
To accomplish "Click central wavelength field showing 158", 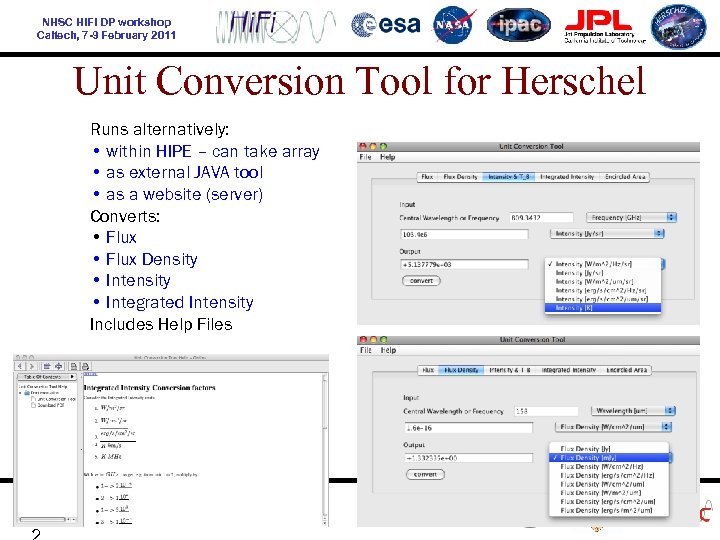I will 546,411.
